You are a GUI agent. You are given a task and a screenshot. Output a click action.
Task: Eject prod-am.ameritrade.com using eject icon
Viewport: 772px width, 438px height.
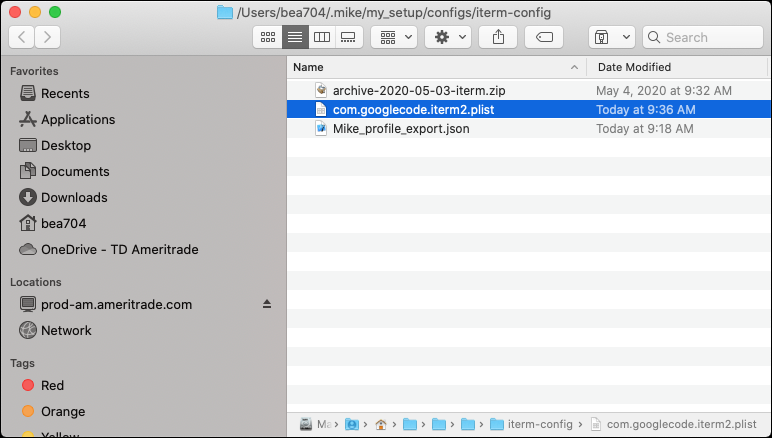[267, 304]
